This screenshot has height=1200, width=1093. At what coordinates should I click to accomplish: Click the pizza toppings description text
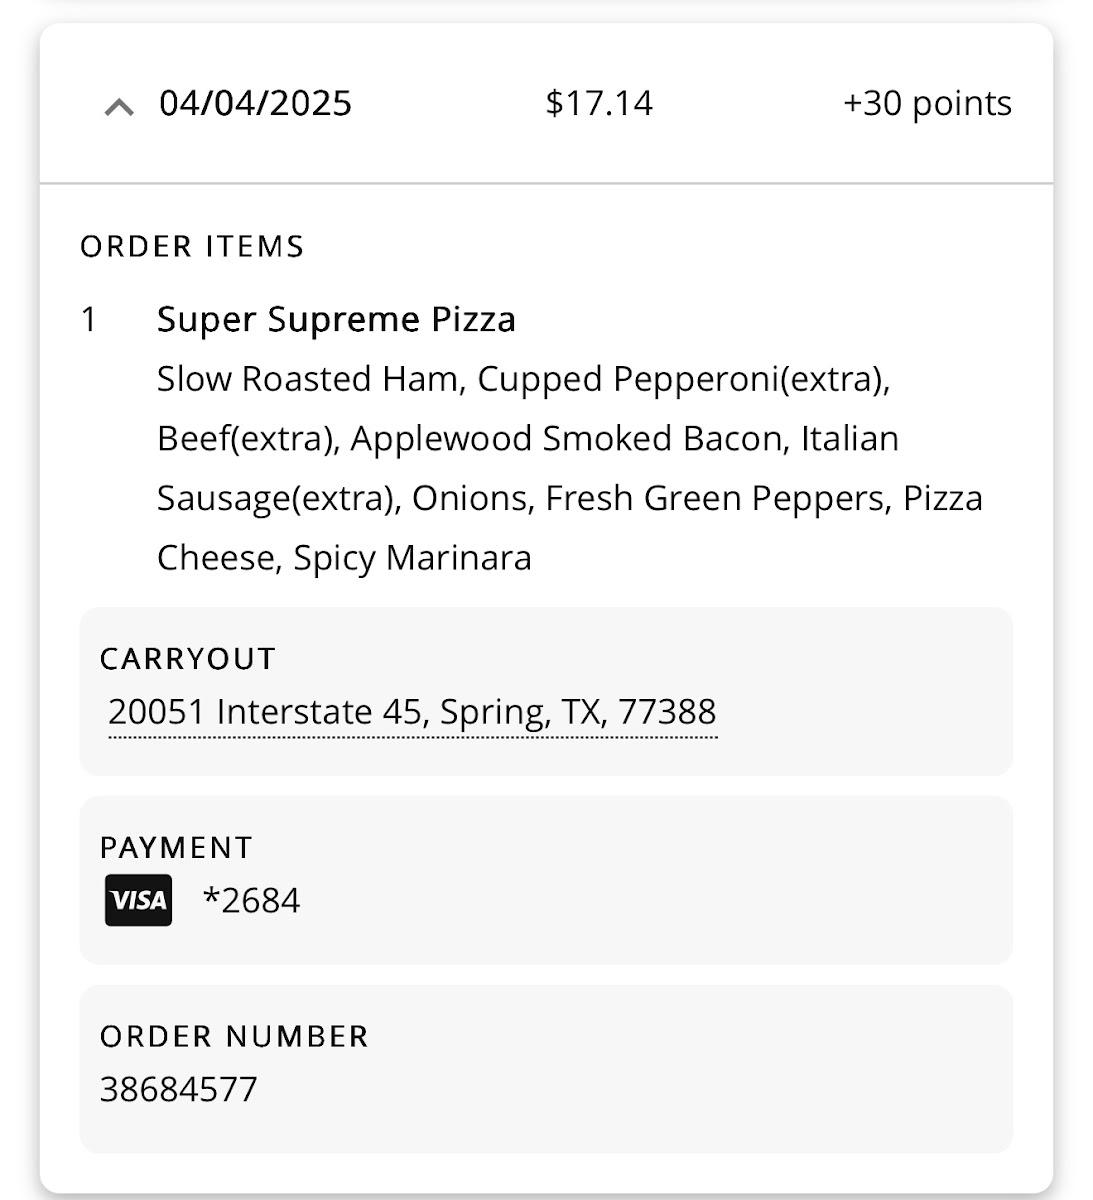pyautogui.click(x=569, y=468)
